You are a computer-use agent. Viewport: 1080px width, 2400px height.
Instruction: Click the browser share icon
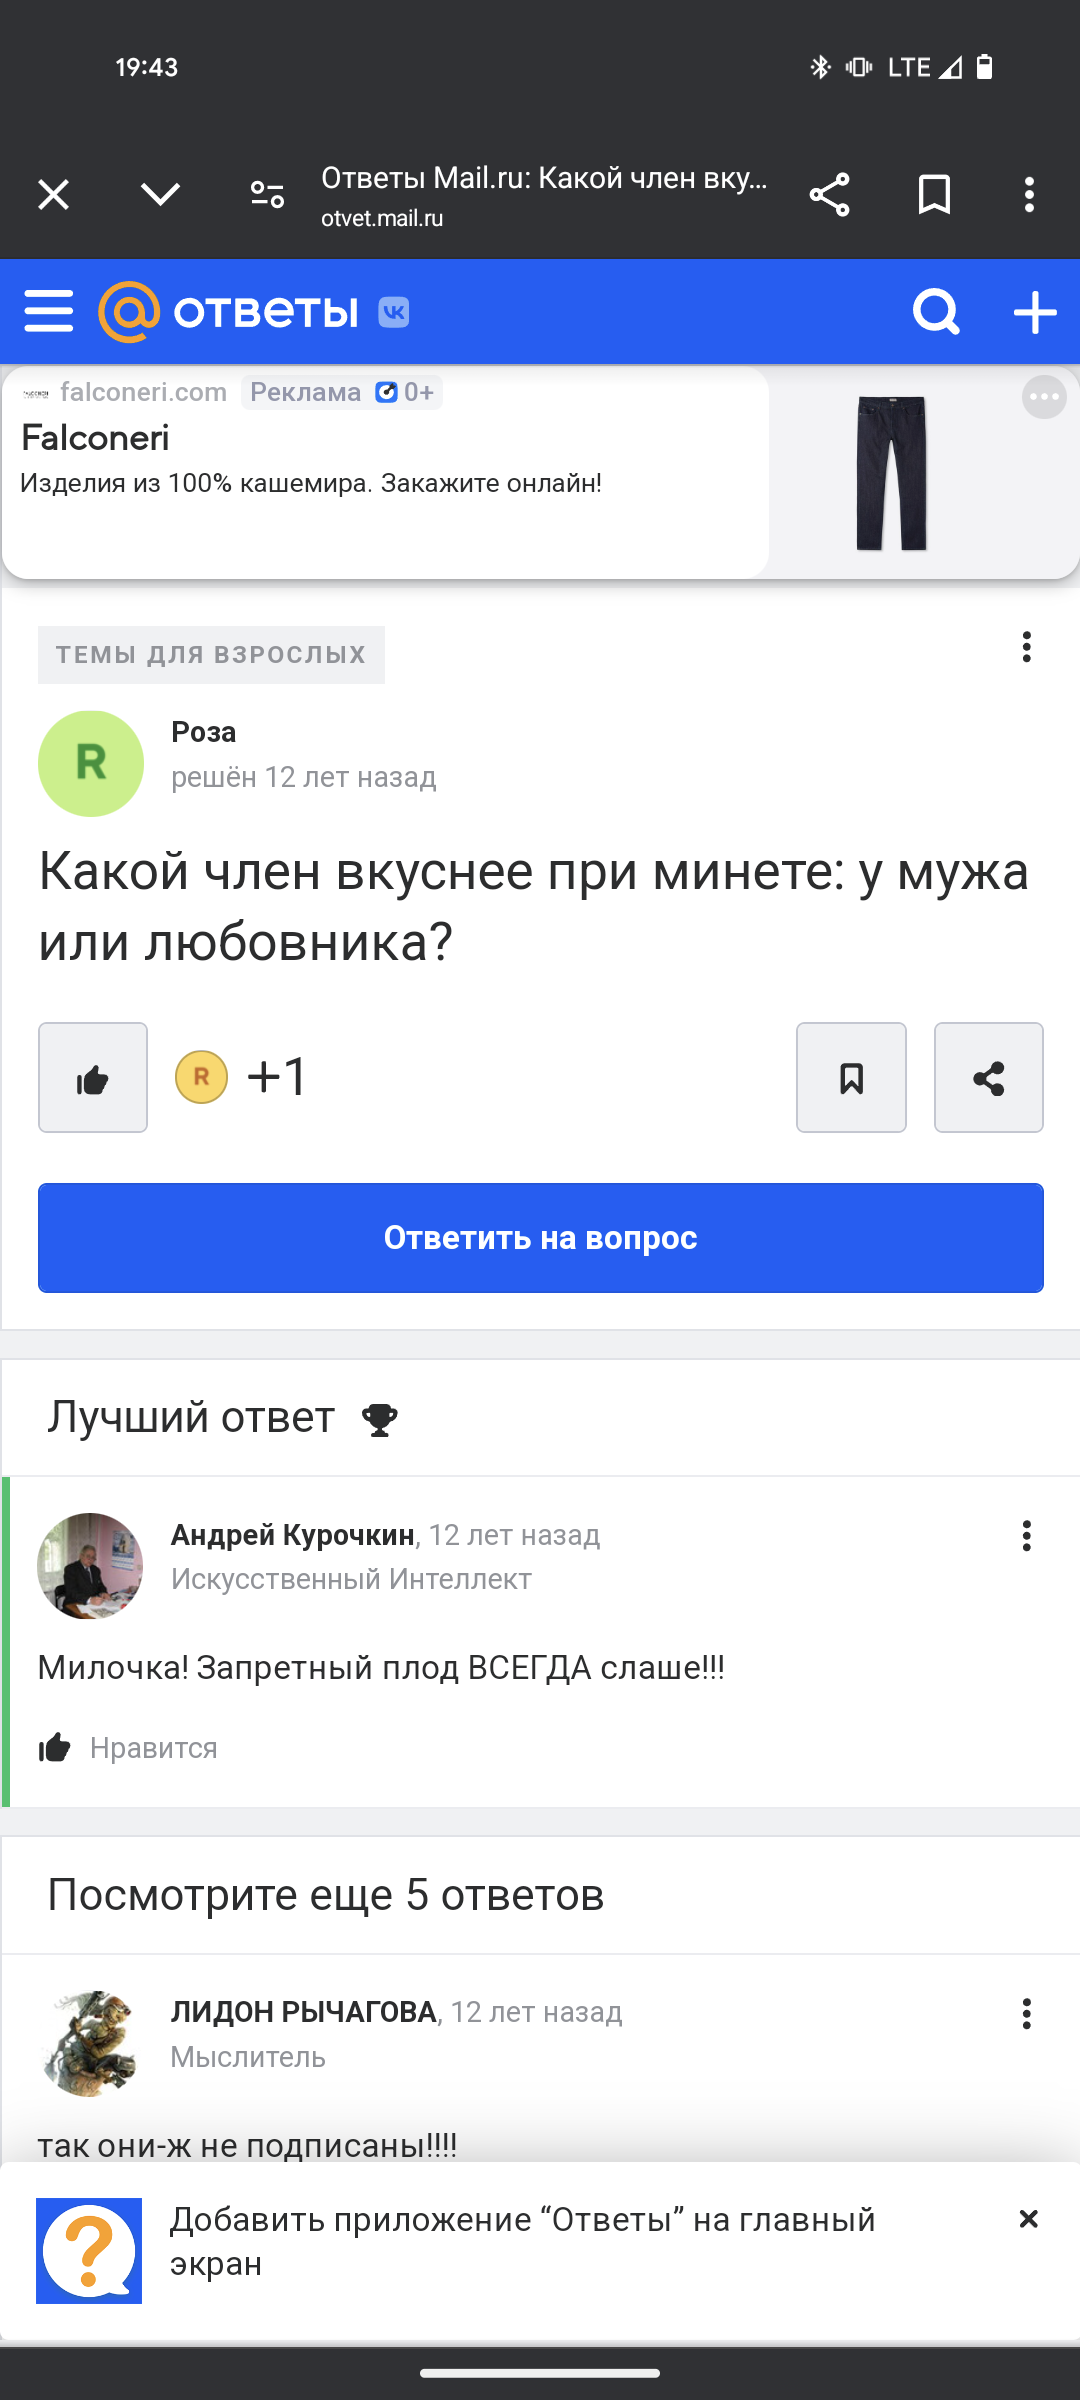(829, 194)
